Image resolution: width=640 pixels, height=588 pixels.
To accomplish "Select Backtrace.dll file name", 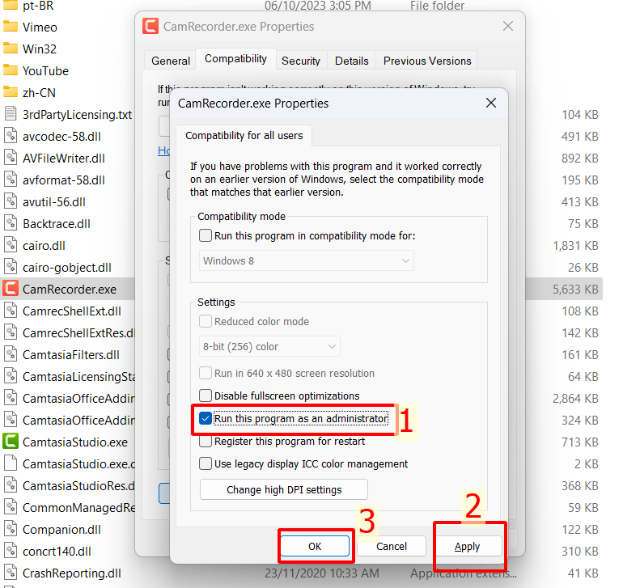I will point(56,224).
